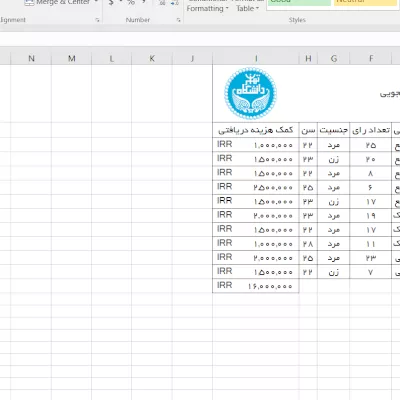Click the Merge & Center button
The image size is (400, 400).
pos(57,2)
